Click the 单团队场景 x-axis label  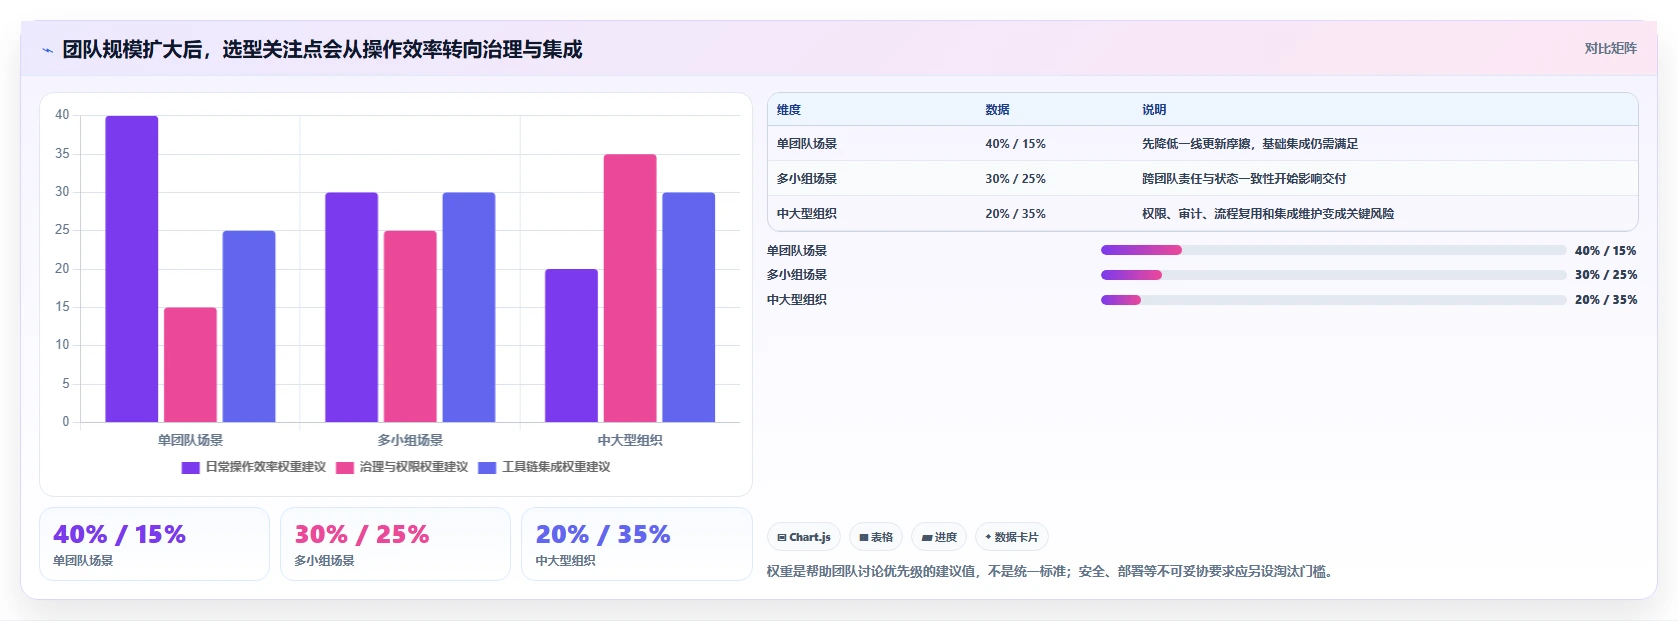coord(190,440)
